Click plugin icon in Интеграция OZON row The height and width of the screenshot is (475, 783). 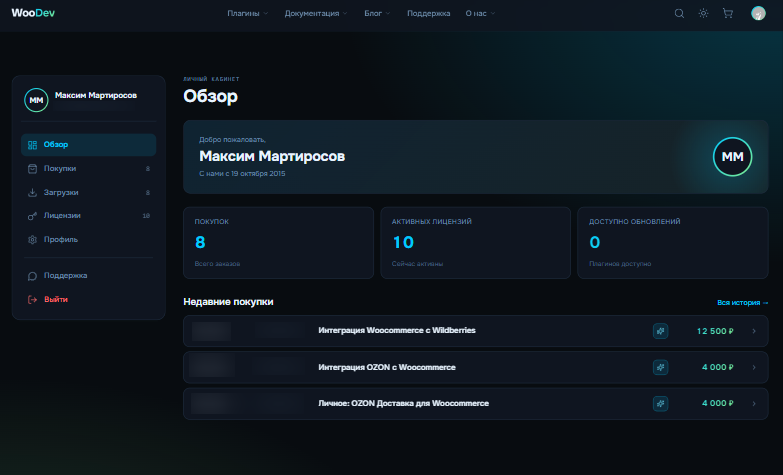click(x=660, y=368)
